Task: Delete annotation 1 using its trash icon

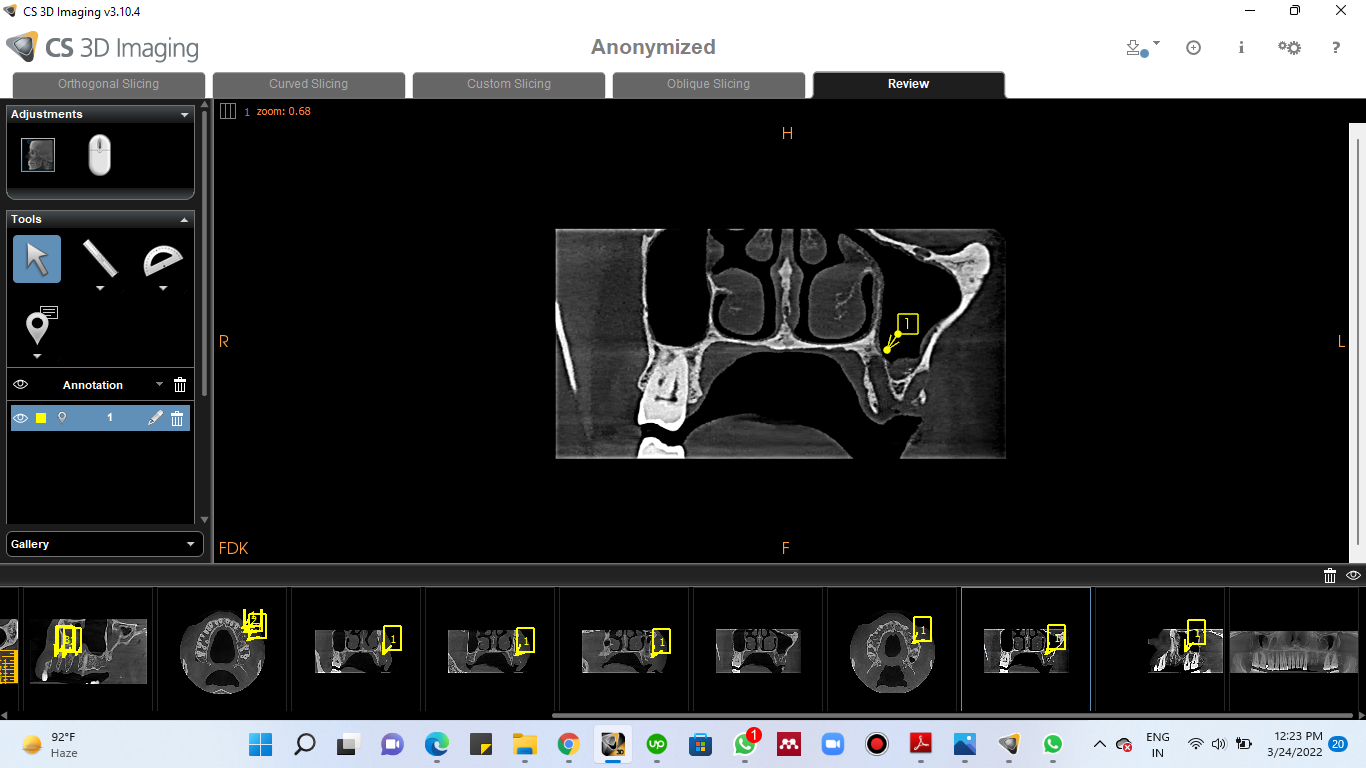Action: 177,418
